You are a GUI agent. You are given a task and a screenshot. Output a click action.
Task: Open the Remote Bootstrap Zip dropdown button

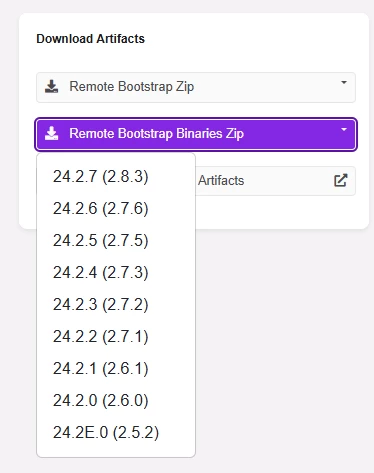(196, 87)
